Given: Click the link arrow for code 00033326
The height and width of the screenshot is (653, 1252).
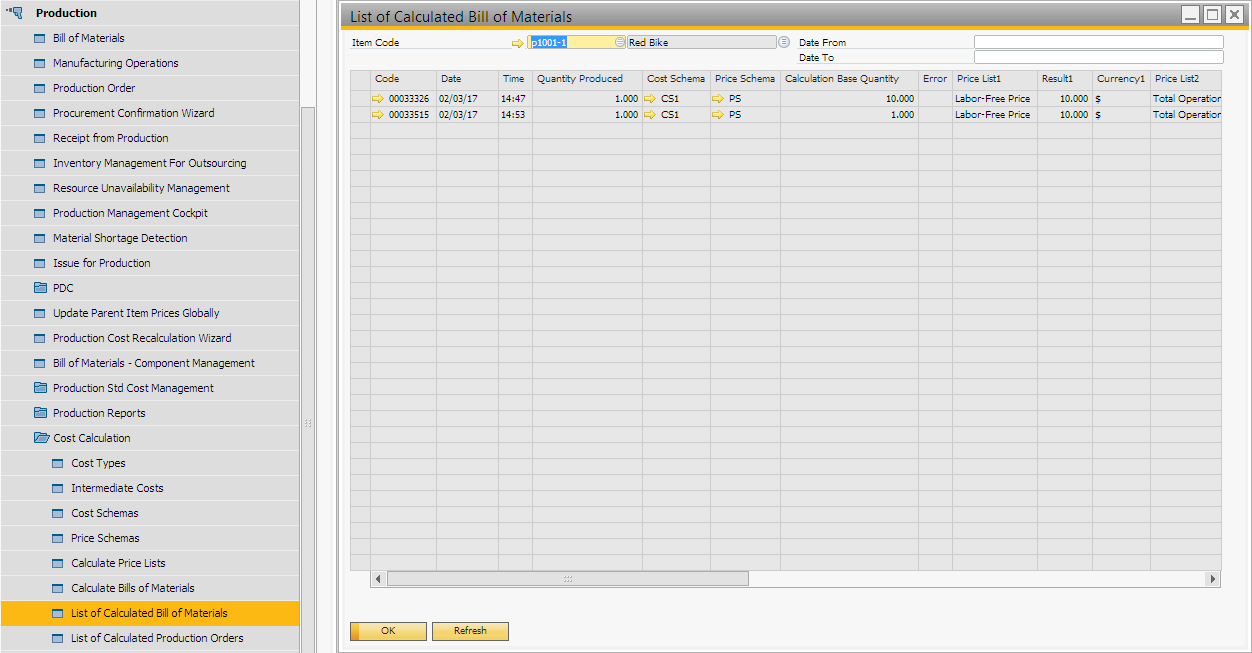Looking at the screenshot, I should pos(378,99).
